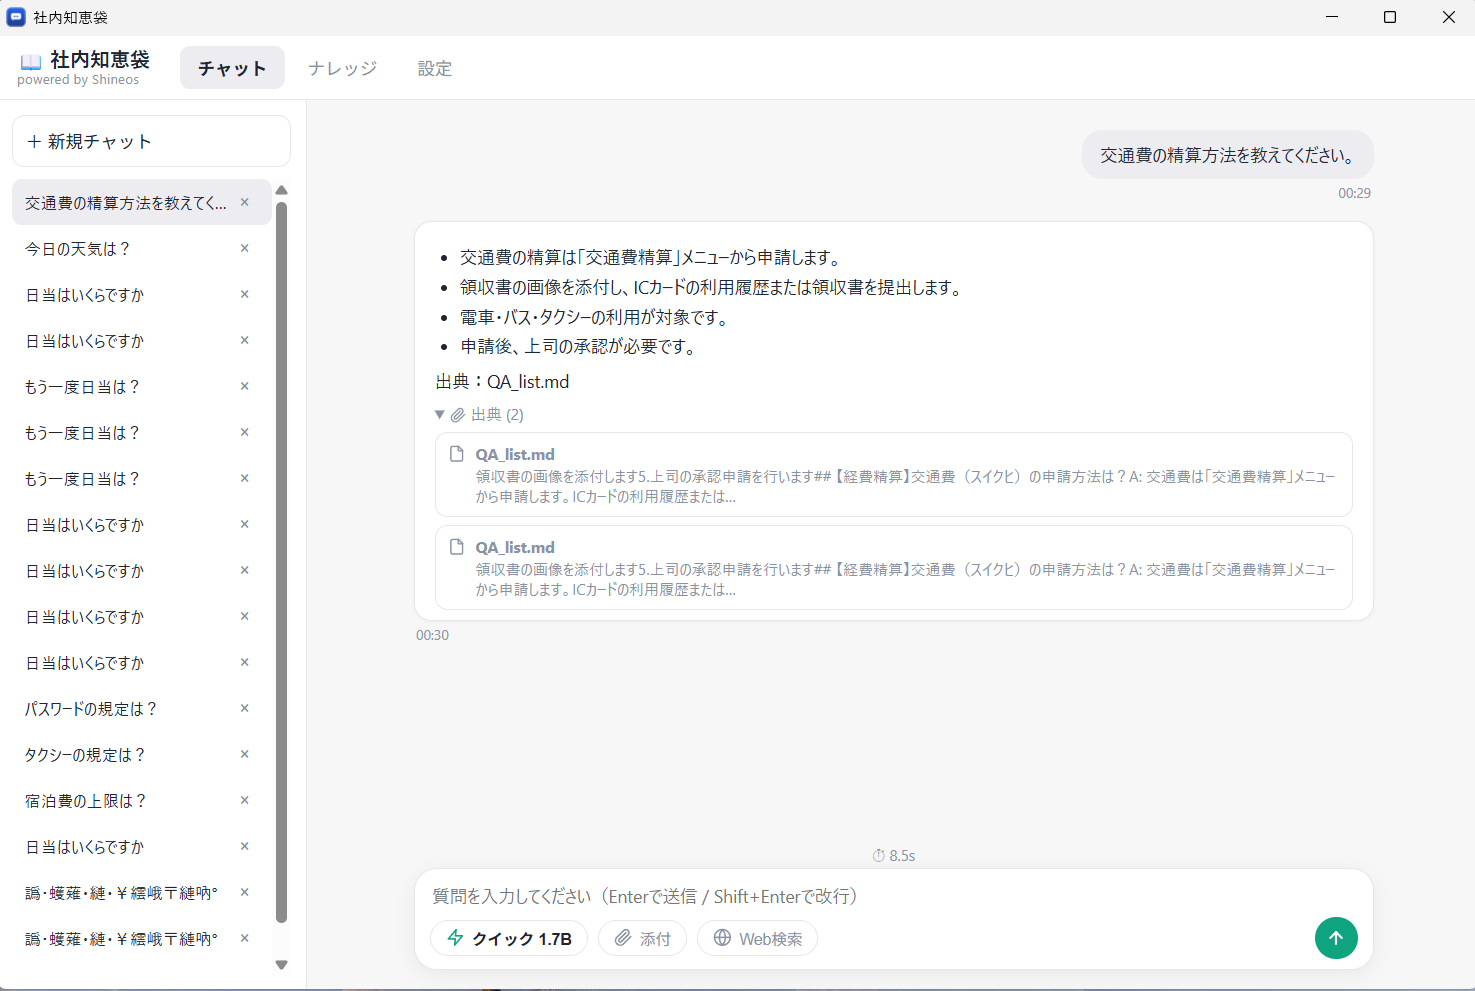Screen dimensions: 1475x991
Task: Click the 8.5s response time indicator
Action: tap(894, 856)
